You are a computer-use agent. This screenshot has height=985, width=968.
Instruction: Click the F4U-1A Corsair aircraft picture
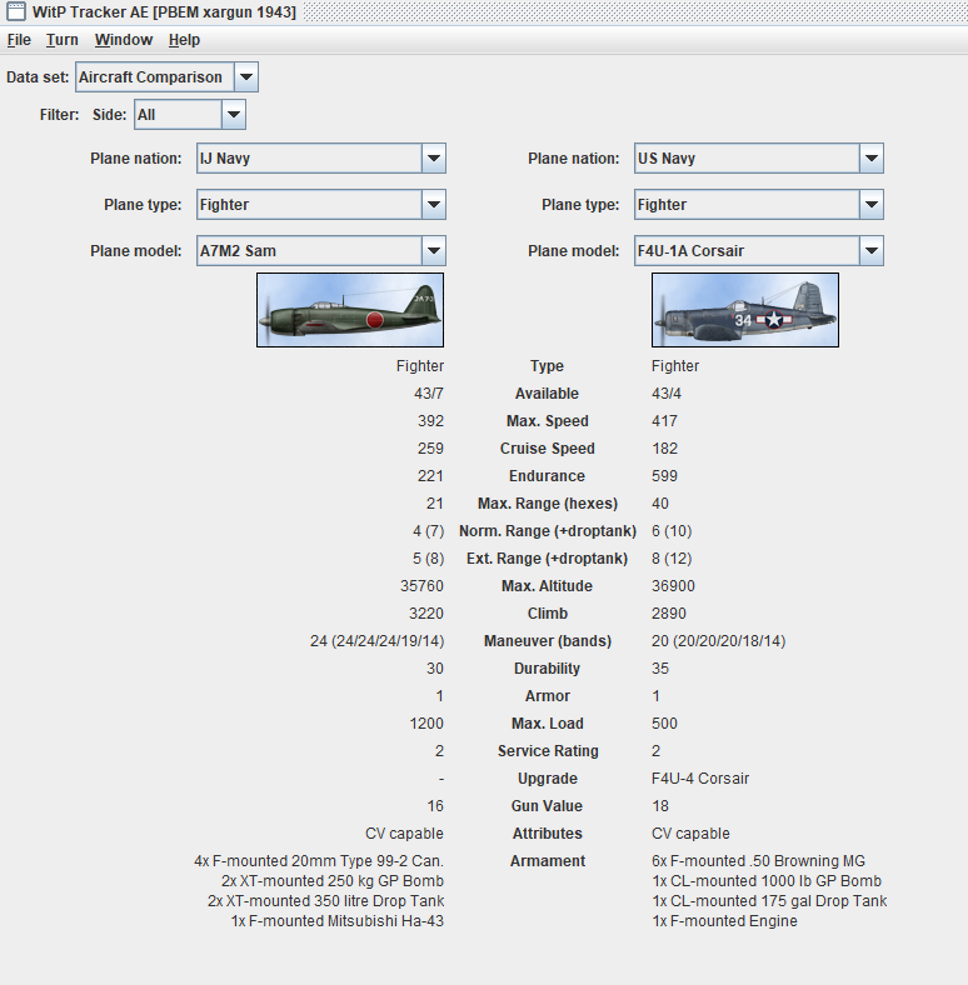click(x=745, y=310)
